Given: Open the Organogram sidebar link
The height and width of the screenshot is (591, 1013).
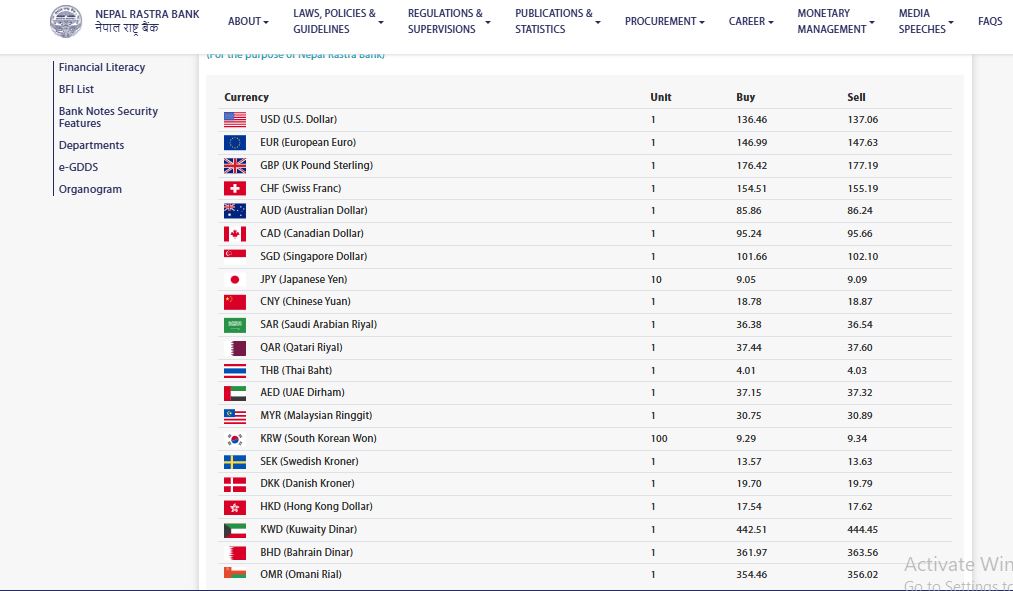Looking at the screenshot, I should pos(90,189).
